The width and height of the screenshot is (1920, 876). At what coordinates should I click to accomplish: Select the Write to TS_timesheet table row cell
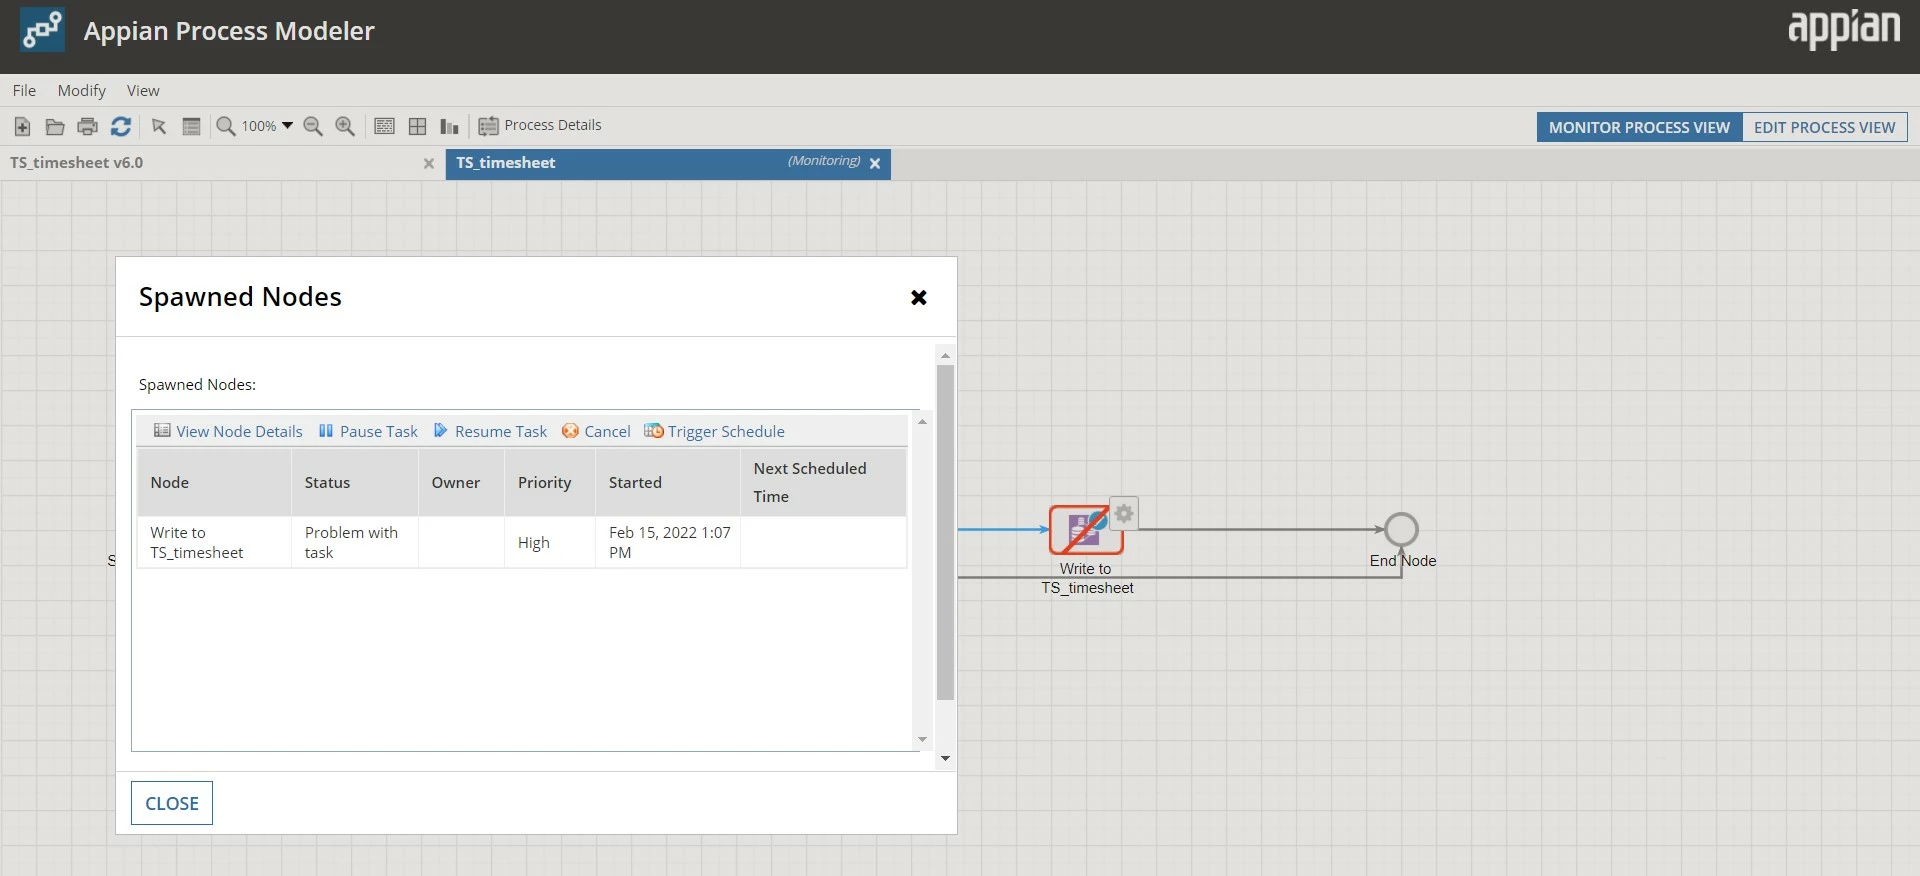[x=214, y=542]
